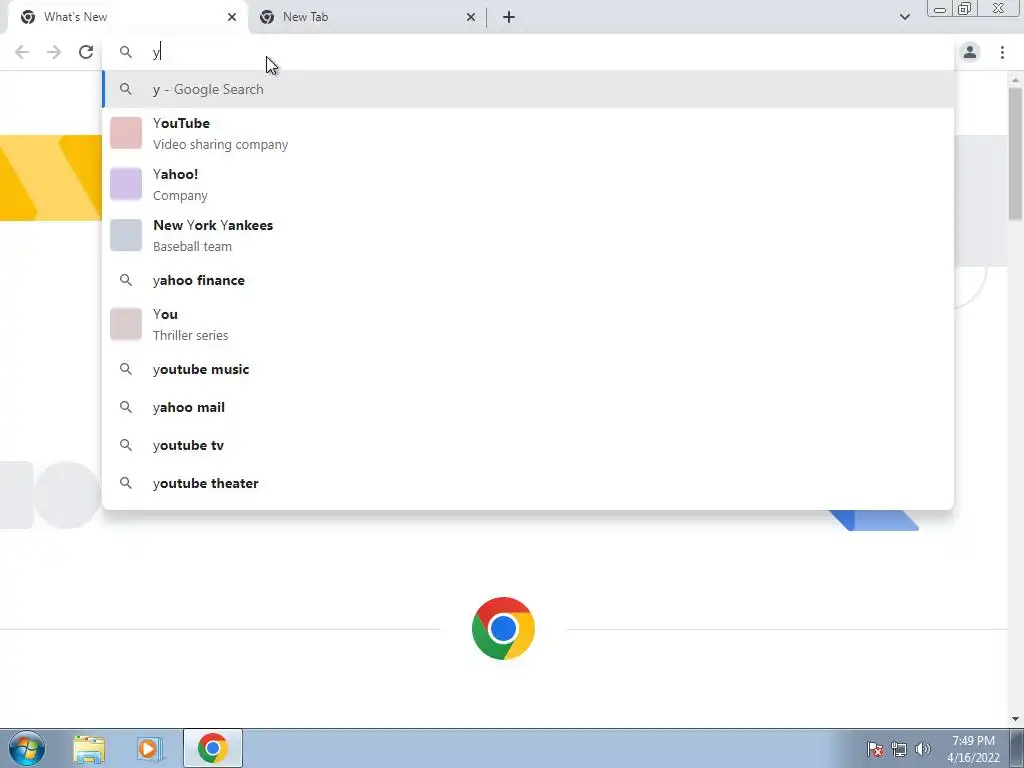
Task: Select the 'yahoo mail' search suggestion
Action: (528, 408)
